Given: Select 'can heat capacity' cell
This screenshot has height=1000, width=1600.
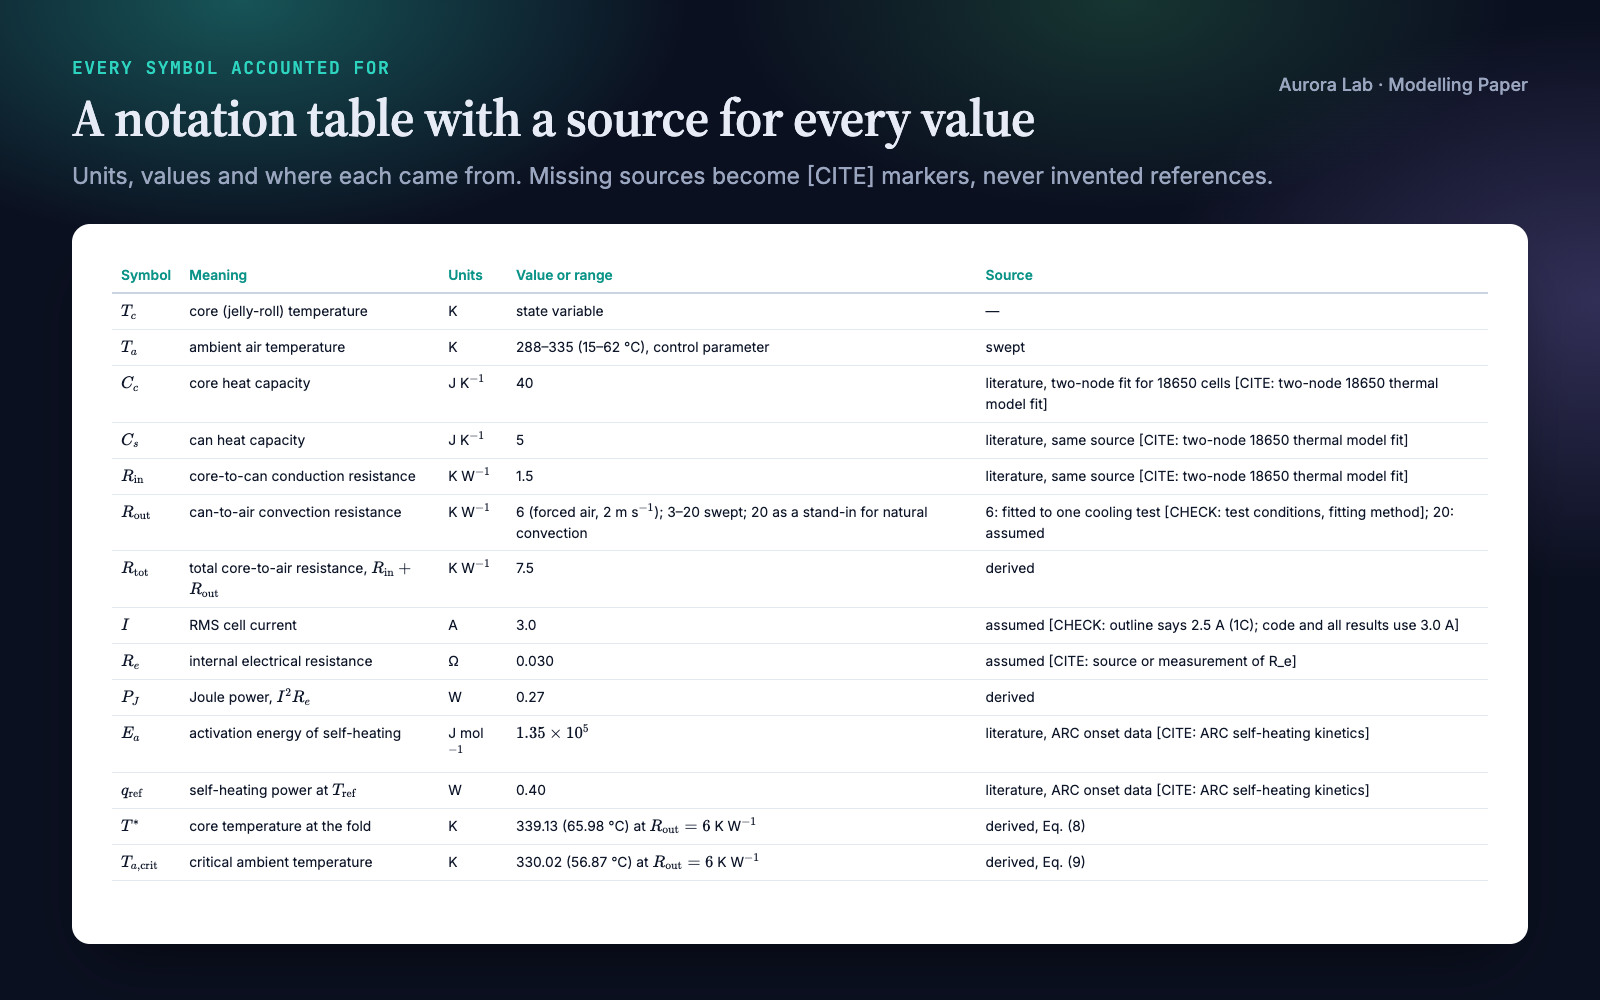Looking at the screenshot, I should [247, 440].
